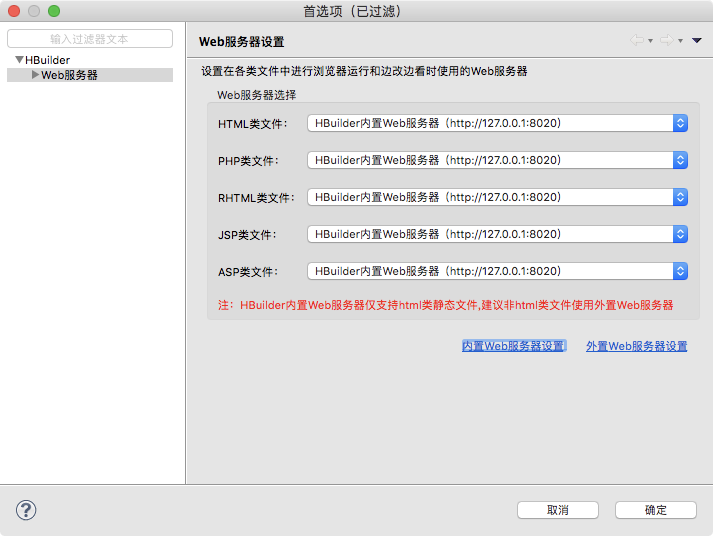This screenshot has height=536, width=713.
Task: Open the RHTML类文件 server dropdown
Action: click(x=497, y=197)
